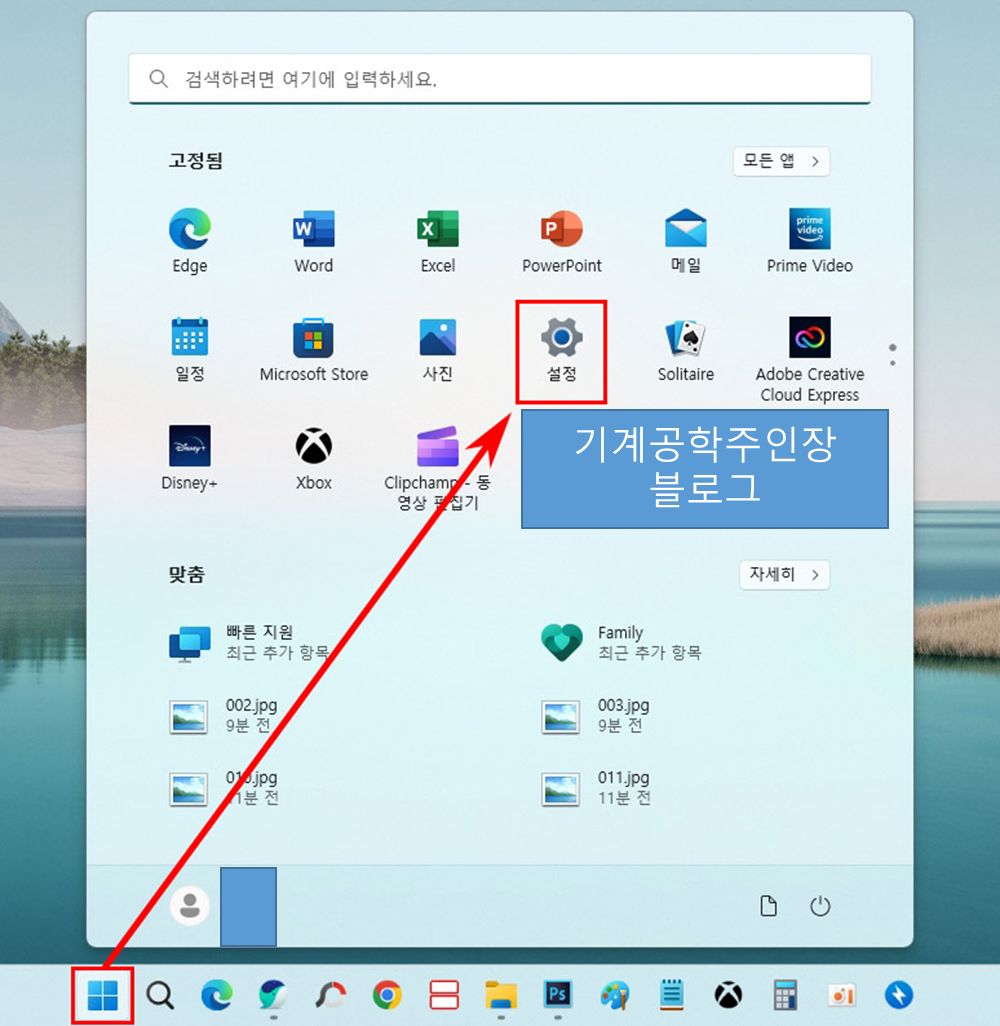This screenshot has height=1026, width=1000.
Task: Click the 자세히 (More) button
Action: 785,575
